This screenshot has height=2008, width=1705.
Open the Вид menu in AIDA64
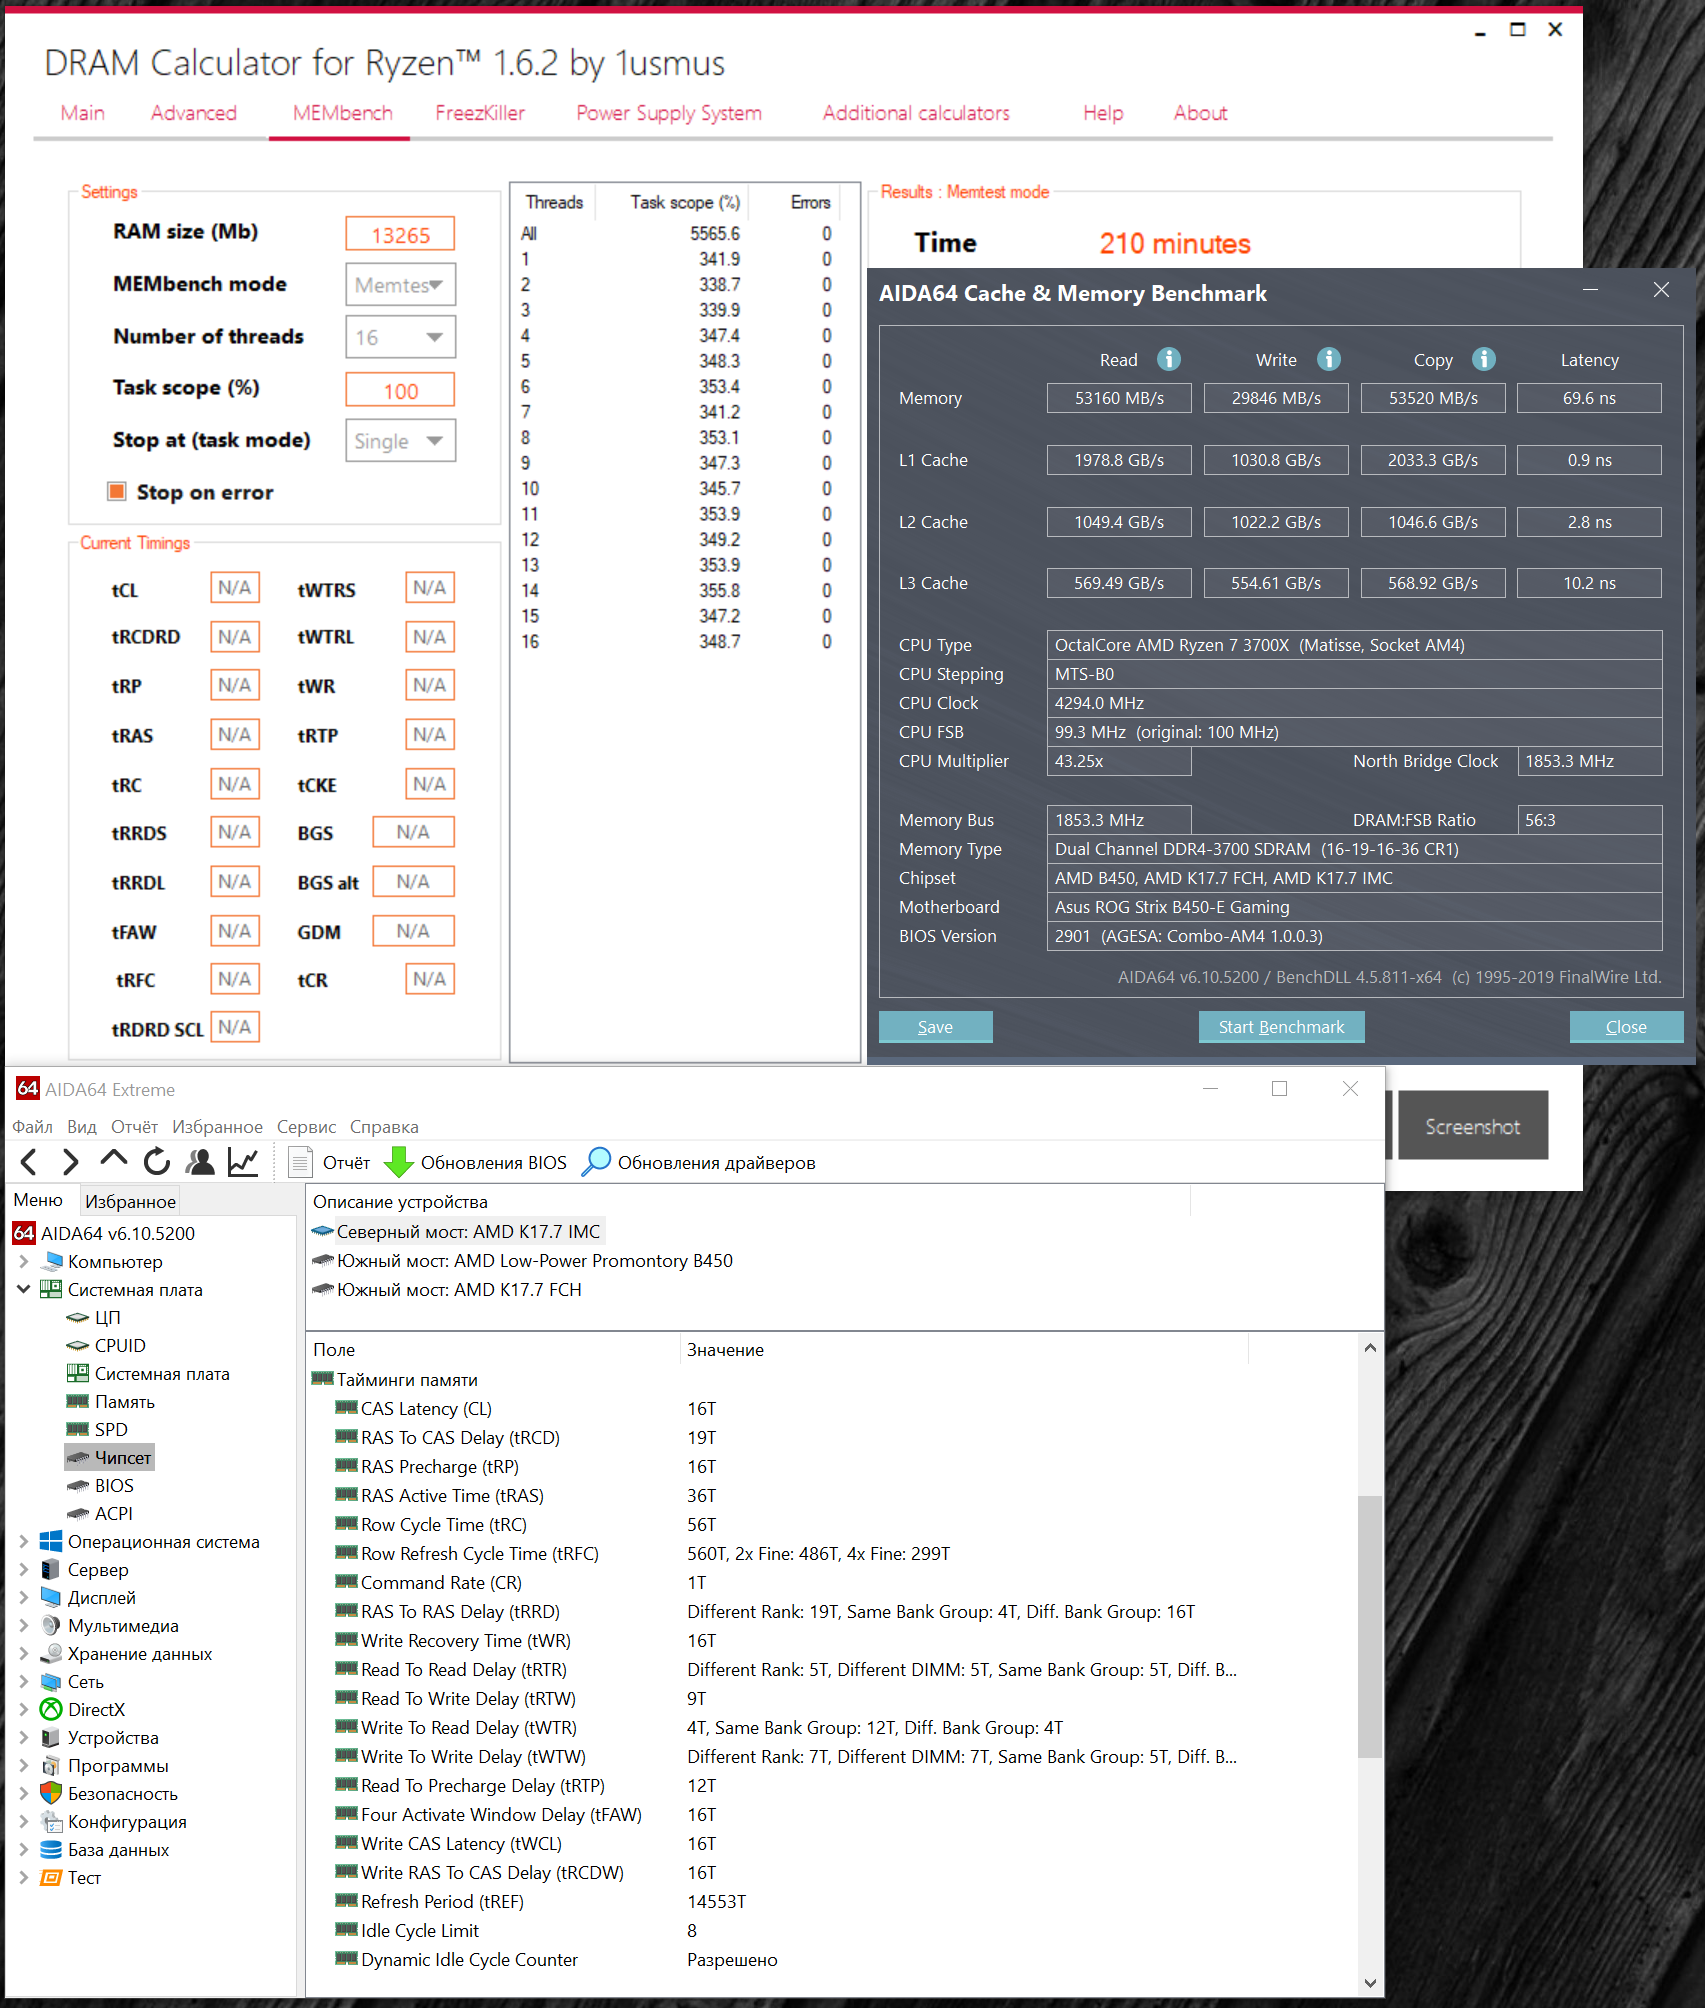pos(82,1127)
